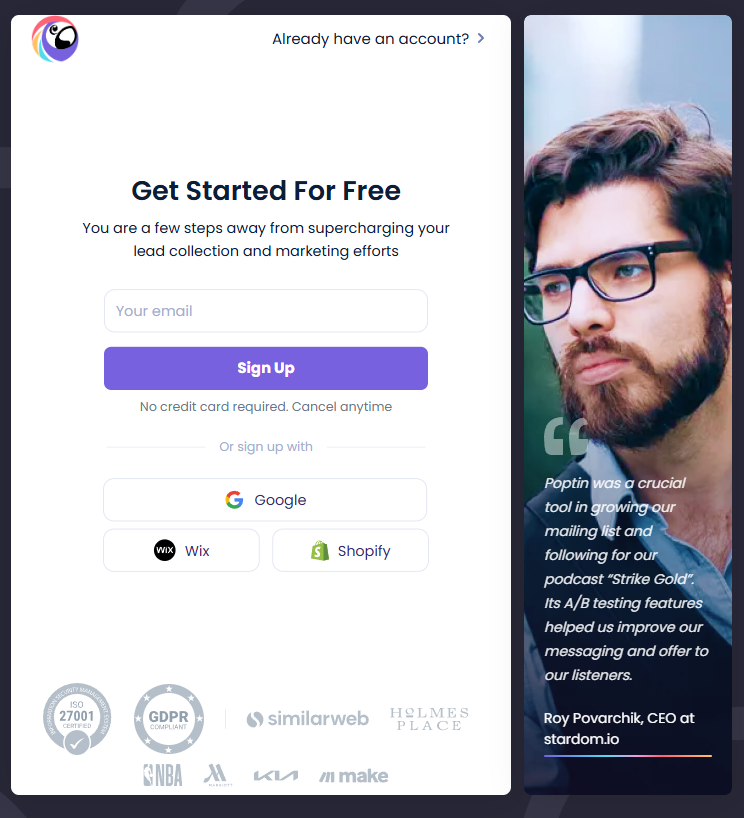The width and height of the screenshot is (744, 818).
Task: Click the Kia logo
Action: (275, 776)
